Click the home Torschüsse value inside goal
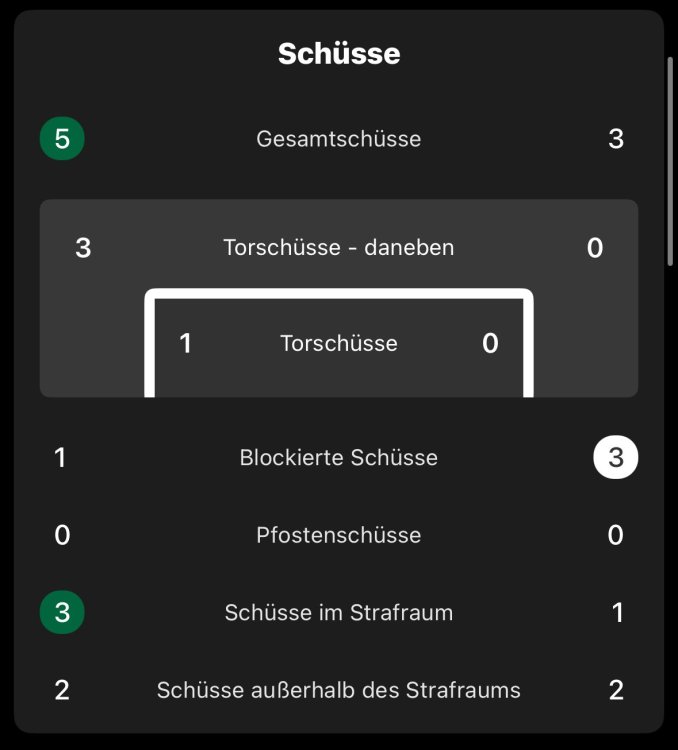678x750 pixels. point(185,343)
